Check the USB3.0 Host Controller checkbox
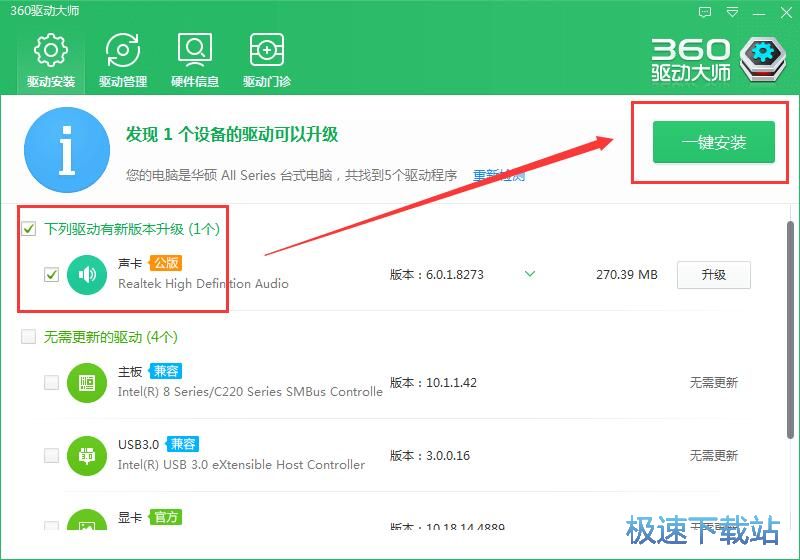 coord(52,455)
